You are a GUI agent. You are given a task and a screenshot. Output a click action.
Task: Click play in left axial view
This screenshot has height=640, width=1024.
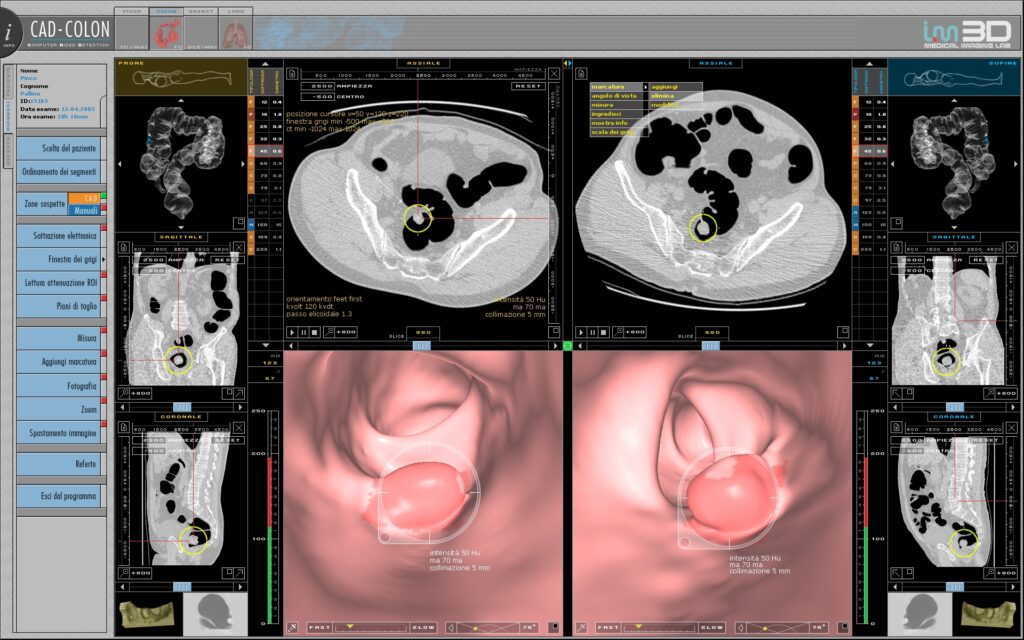pyautogui.click(x=291, y=331)
